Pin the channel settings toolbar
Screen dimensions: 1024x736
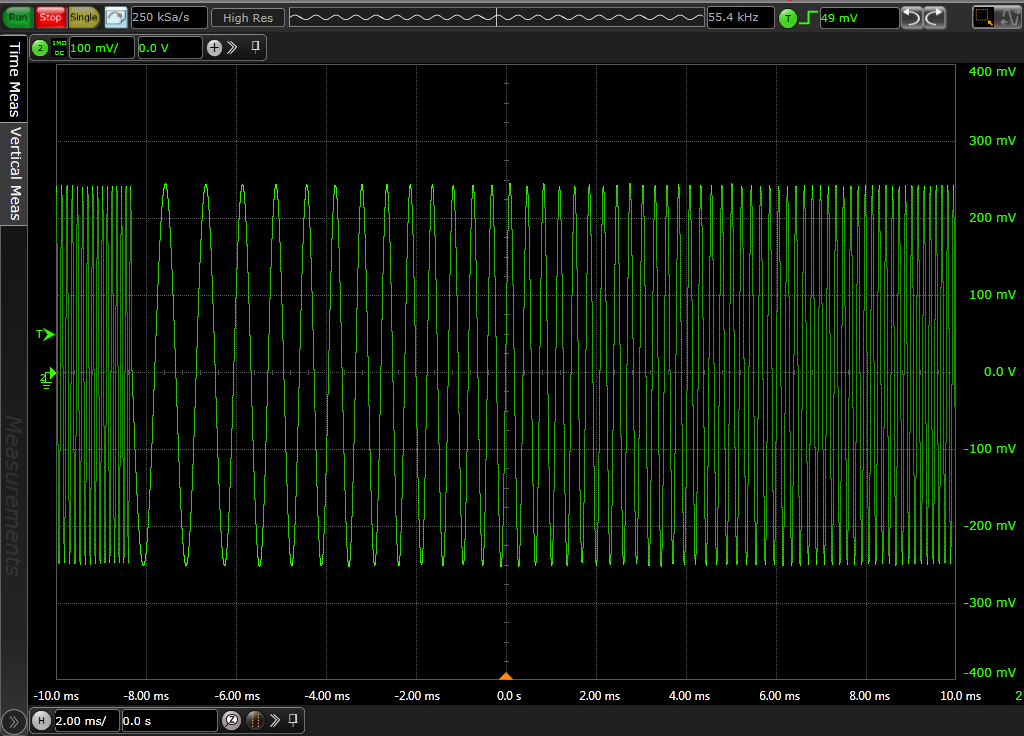(256, 47)
